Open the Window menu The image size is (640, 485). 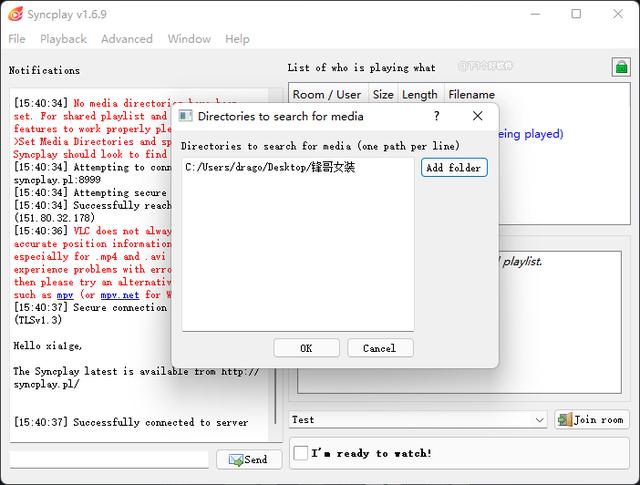[189, 39]
